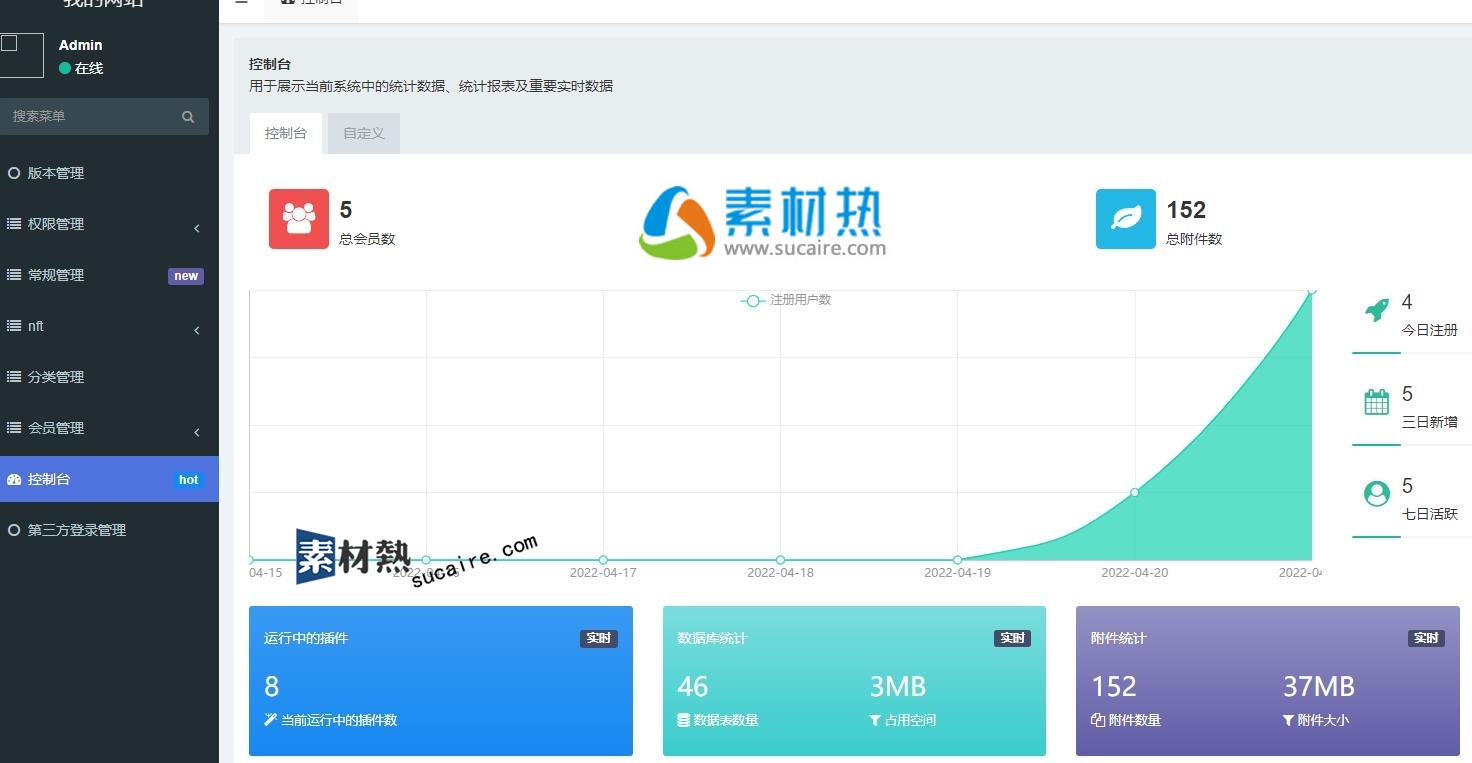Image resolution: width=1472 pixels, height=763 pixels.
Task: Open the 会员管理 sidebar menu
Action: point(109,428)
